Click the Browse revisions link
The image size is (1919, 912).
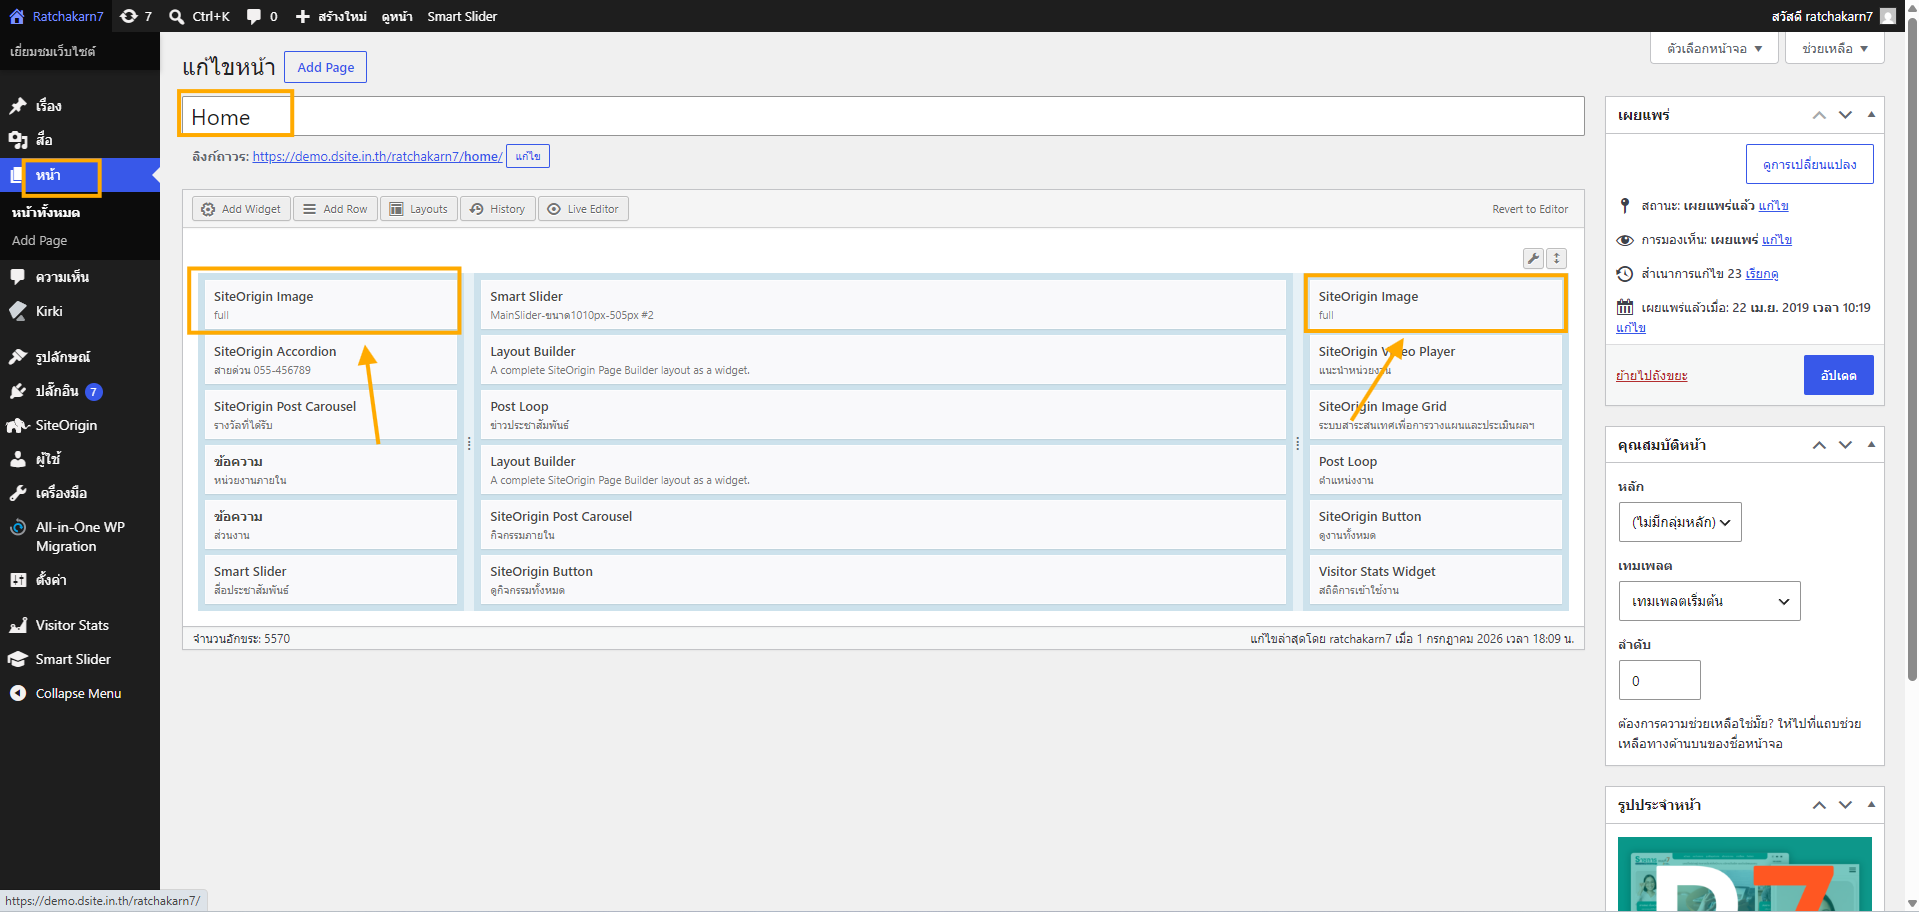coord(1761,274)
